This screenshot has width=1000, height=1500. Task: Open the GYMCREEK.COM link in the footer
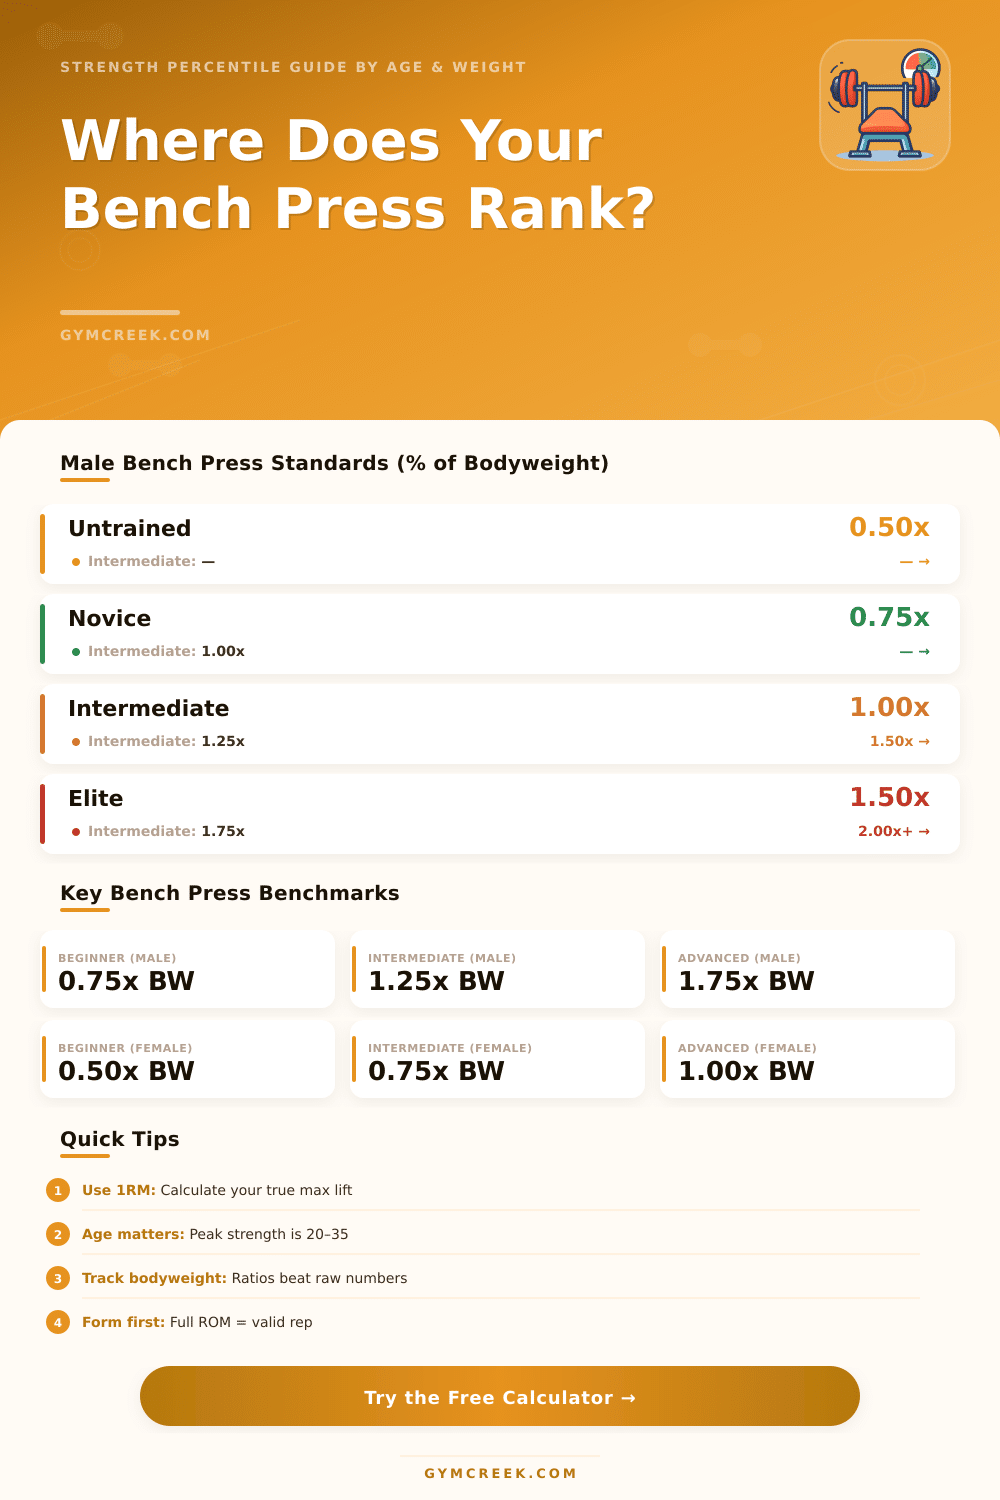pos(500,1473)
